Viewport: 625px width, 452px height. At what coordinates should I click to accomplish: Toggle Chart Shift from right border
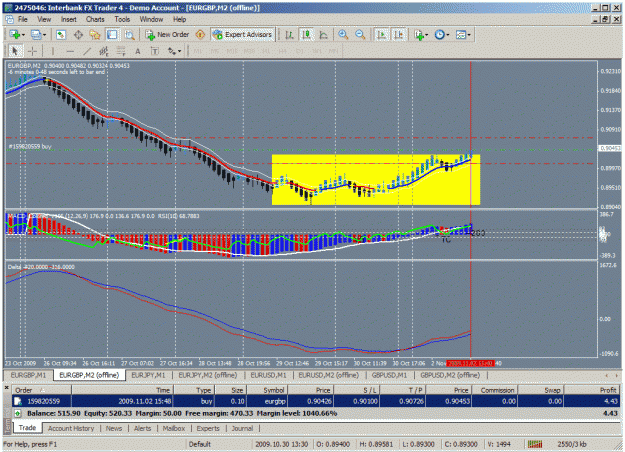pos(399,35)
